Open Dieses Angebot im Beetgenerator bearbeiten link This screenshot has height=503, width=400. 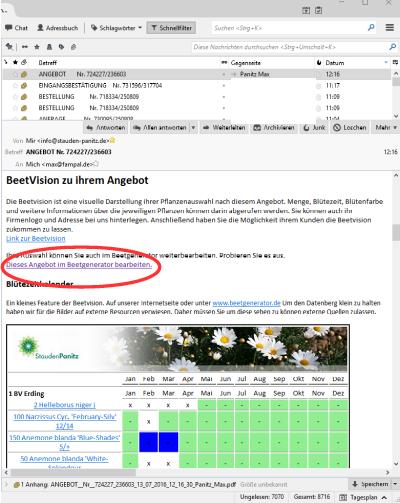pyautogui.click(x=79, y=265)
